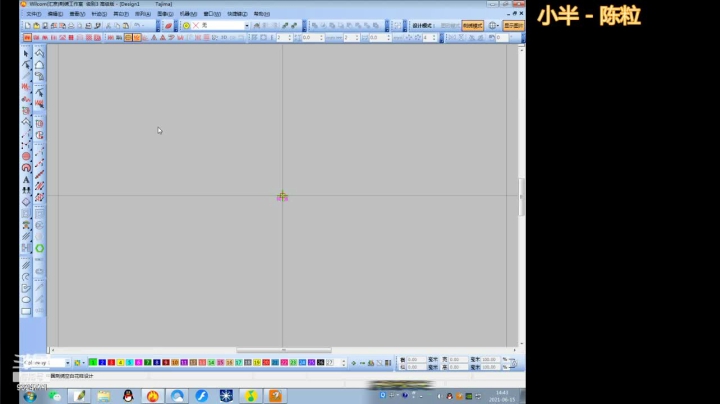Select the red arch ring tool
This screenshot has width=720, height=404.
[x=26, y=168]
